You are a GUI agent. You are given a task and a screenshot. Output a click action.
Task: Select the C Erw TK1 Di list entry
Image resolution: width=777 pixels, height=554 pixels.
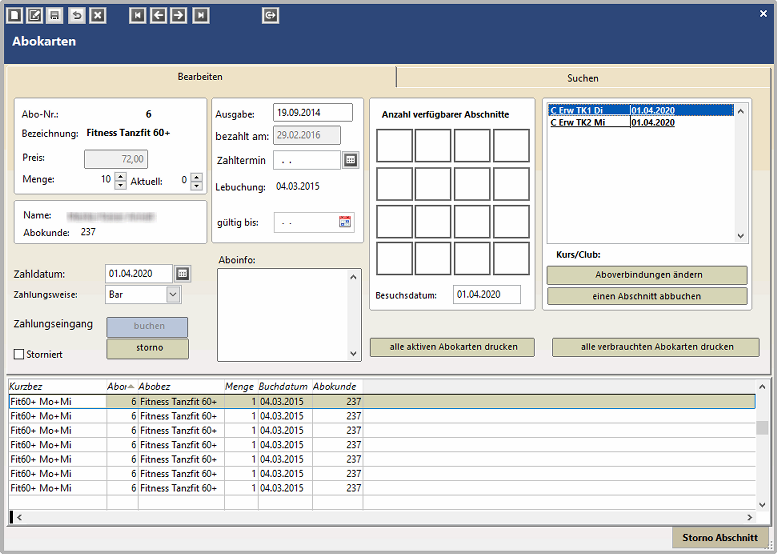(x=641, y=110)
